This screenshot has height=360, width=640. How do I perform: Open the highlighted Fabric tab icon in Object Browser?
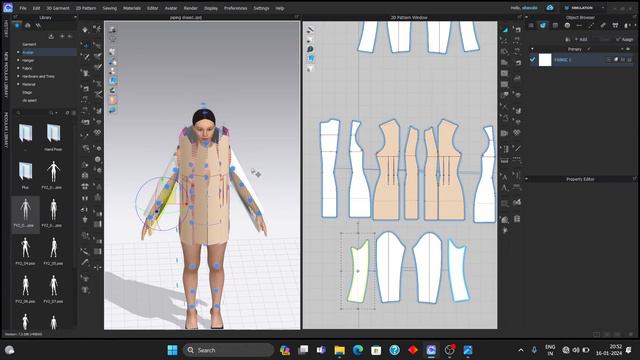pos(543,25)
